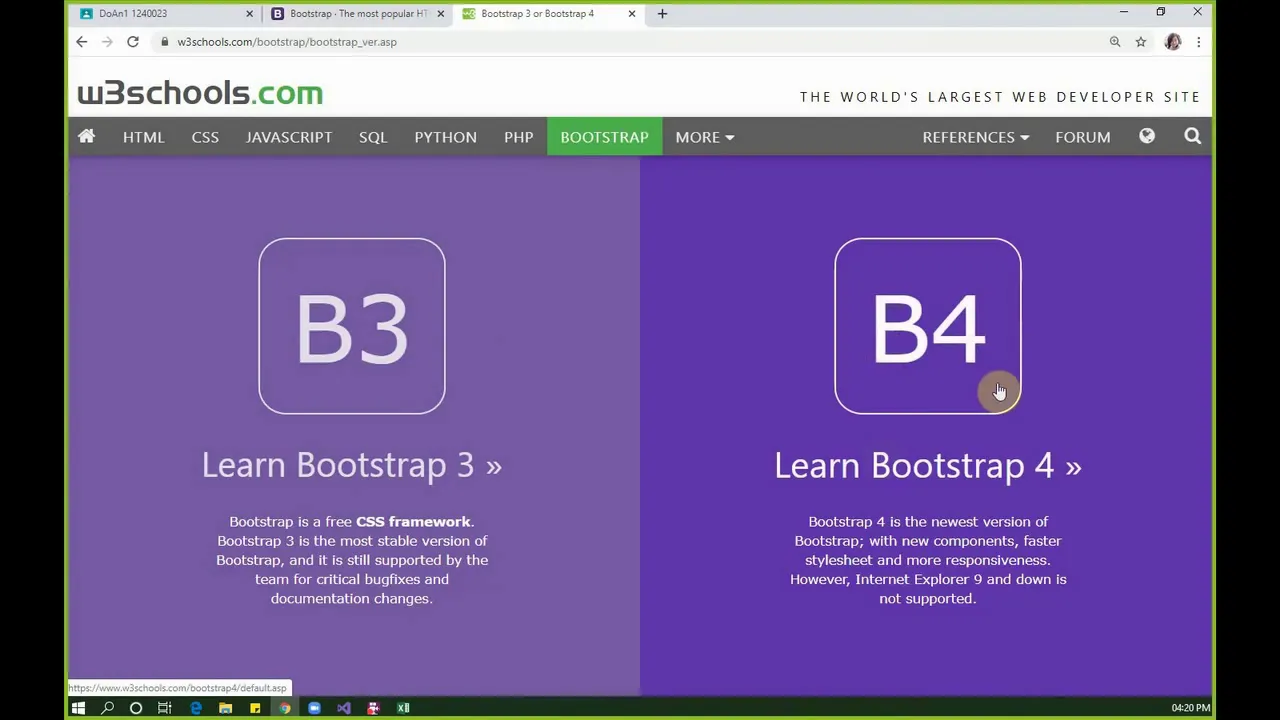Click the B4 logo tile
1280x720 pixels.
pyautogui.click(x=928, y=326)
